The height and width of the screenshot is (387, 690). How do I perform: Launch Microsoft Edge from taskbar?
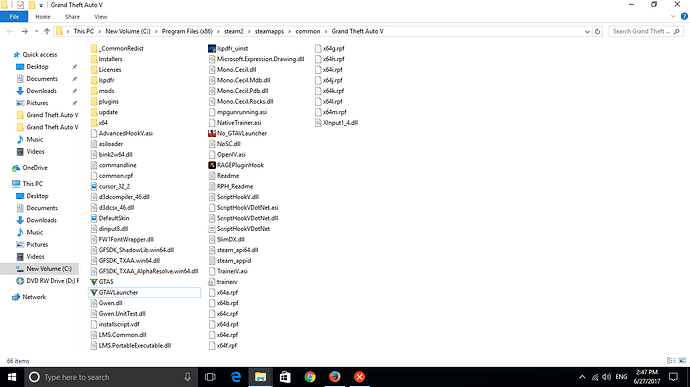(236, 377)
